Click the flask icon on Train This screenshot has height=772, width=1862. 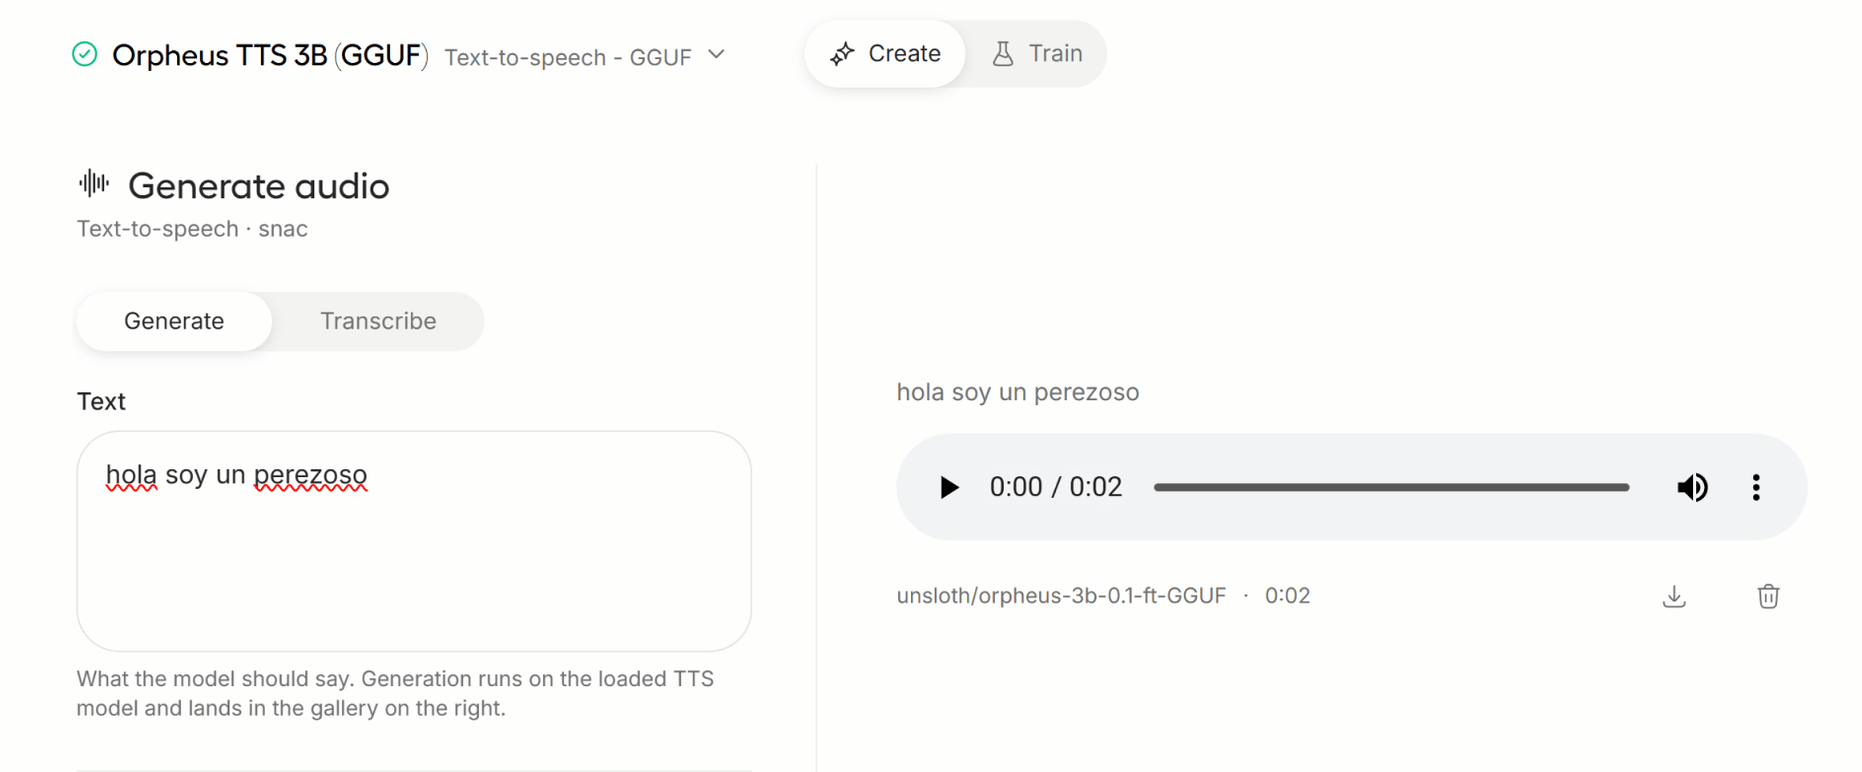(x=1003, y=54)
